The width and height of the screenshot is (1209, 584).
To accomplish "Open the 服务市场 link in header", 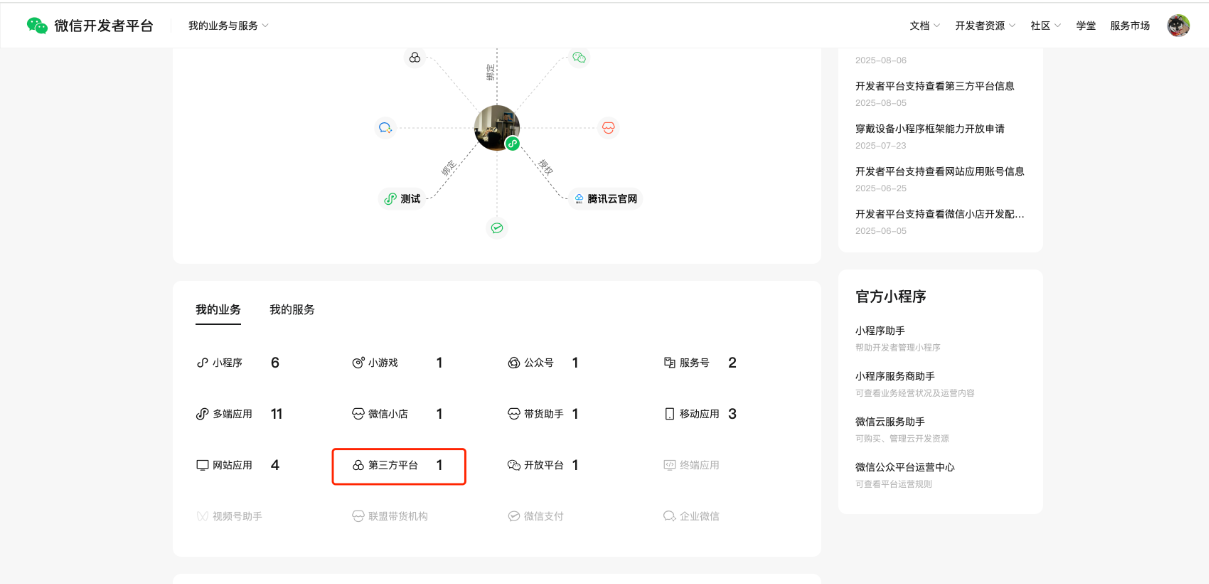I will (1129, 25).
